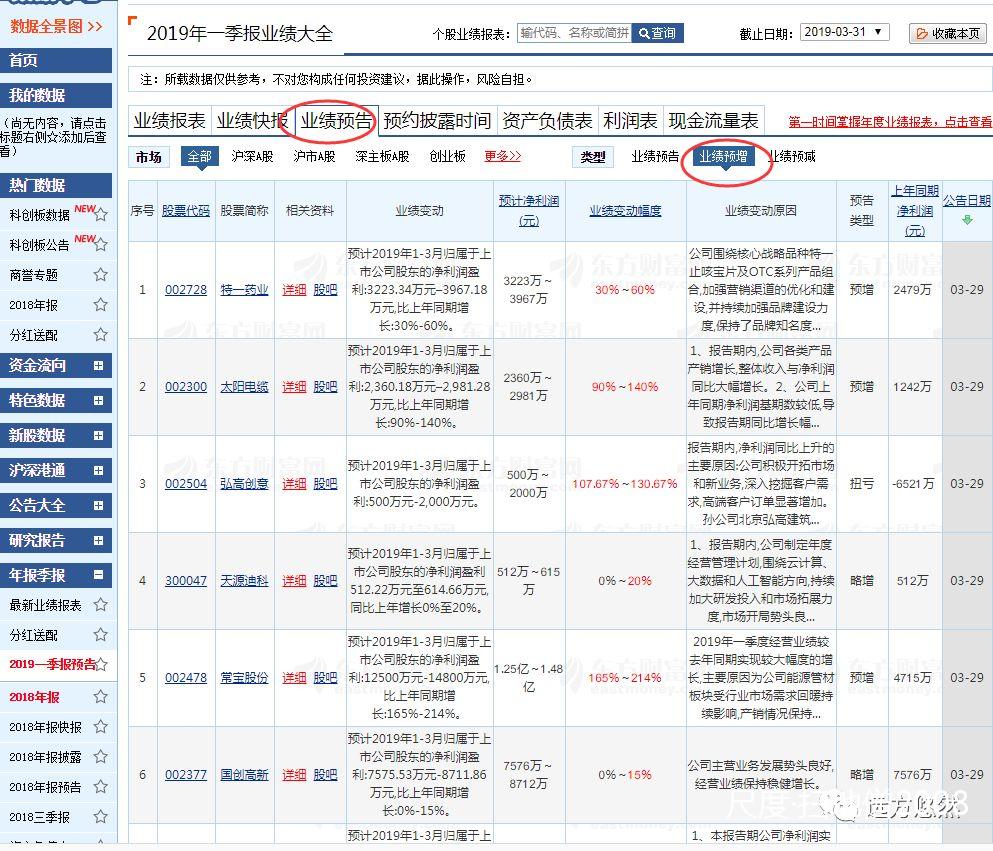Open stock code 002478 link

click(x=186, y=678)
